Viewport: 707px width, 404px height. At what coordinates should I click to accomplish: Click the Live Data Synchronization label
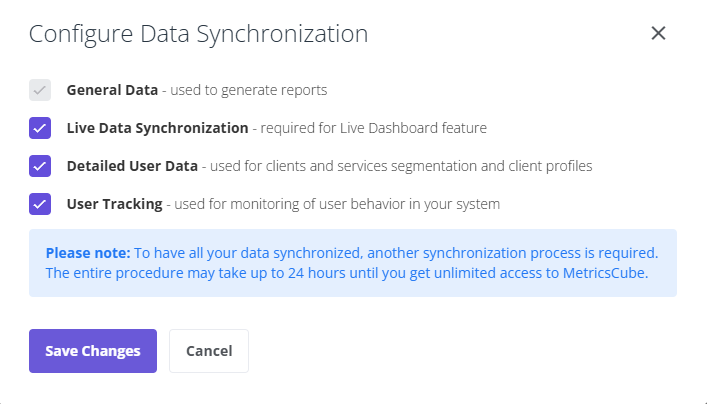157,128
